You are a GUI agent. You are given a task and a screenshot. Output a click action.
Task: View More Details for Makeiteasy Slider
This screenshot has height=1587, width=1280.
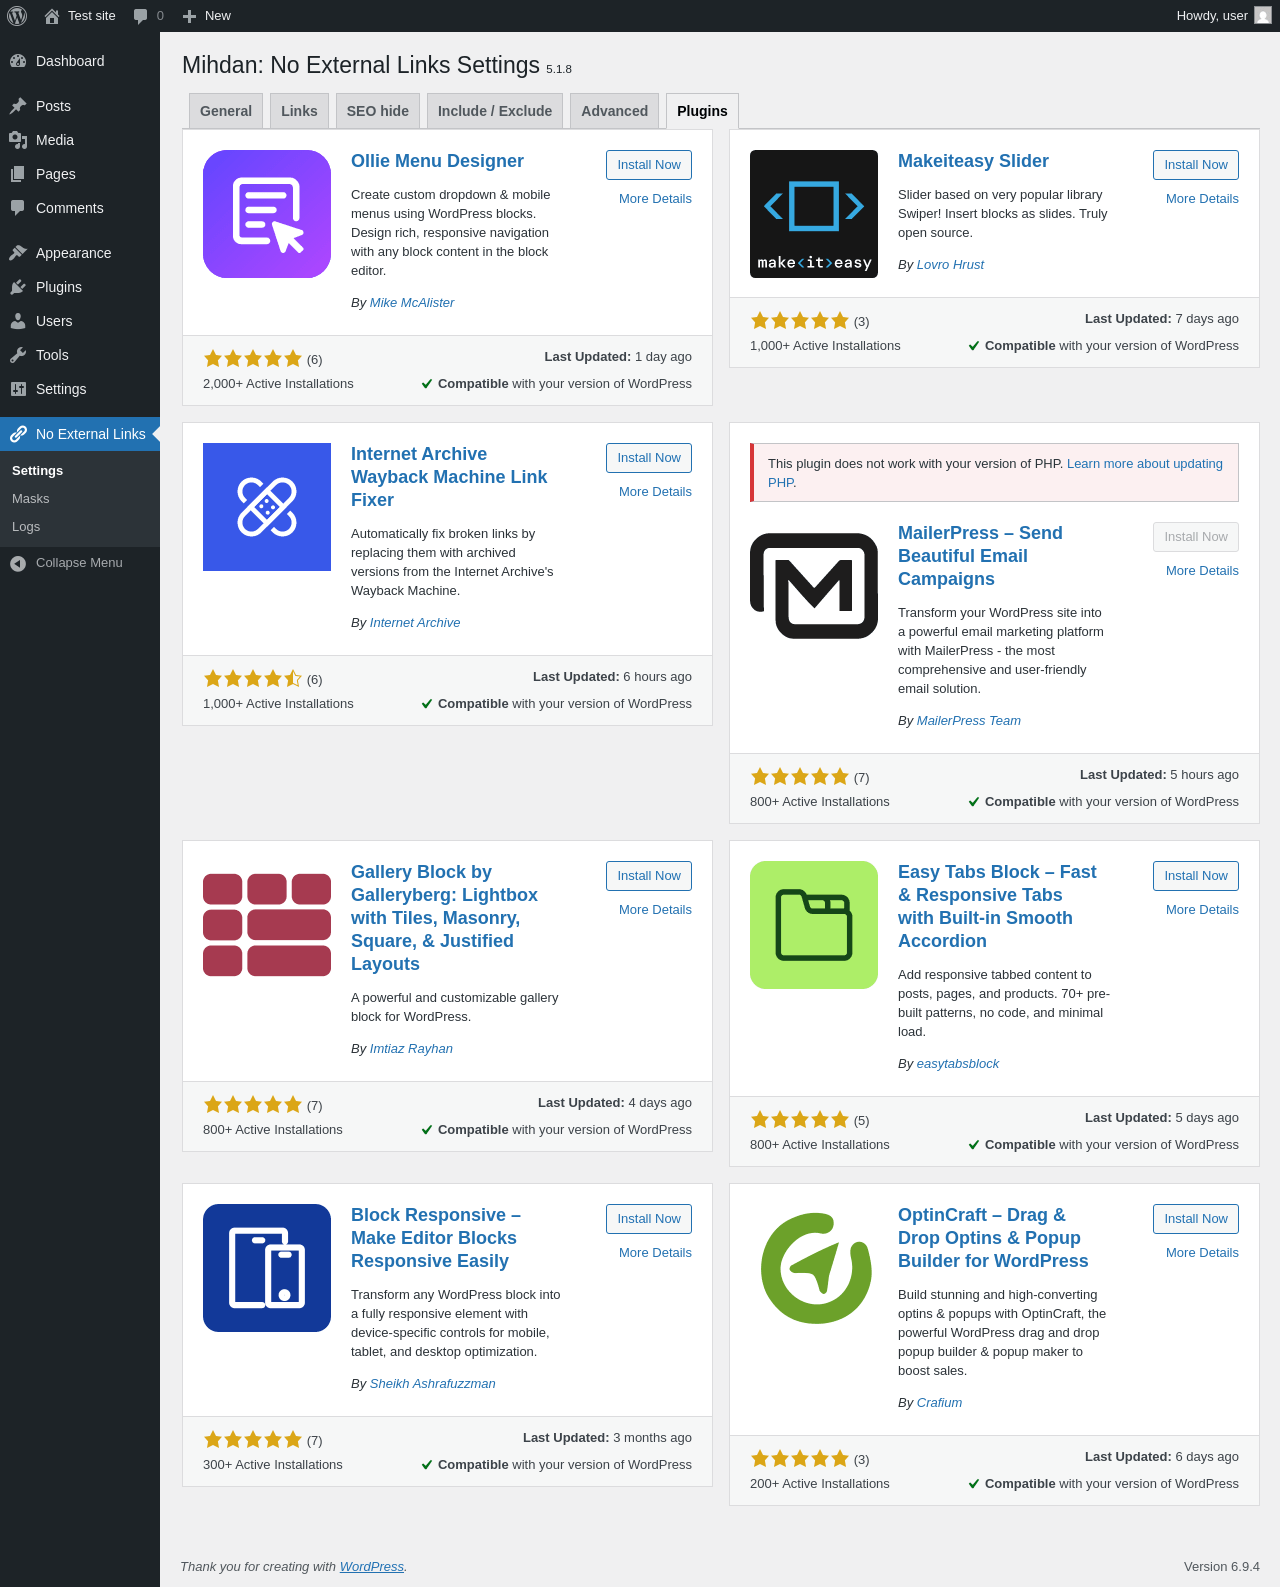1202,199
